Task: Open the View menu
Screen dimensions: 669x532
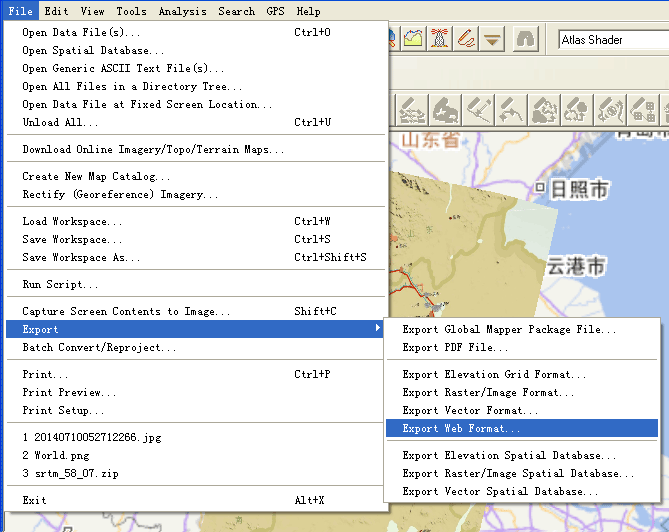Action: click(92, 11)
